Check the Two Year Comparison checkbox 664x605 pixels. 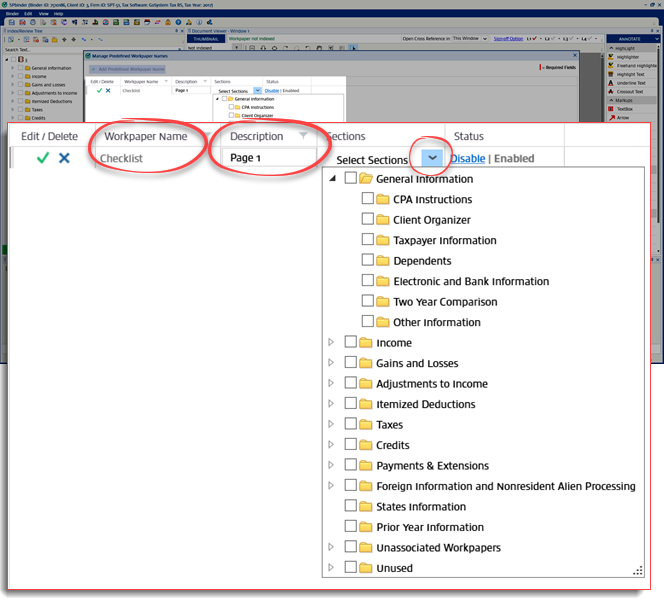[x=368, y=301]
